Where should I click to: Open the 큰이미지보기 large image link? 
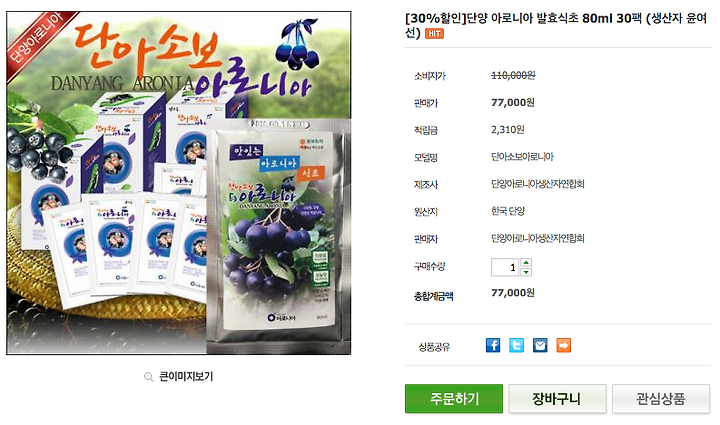tap(186, 377)
